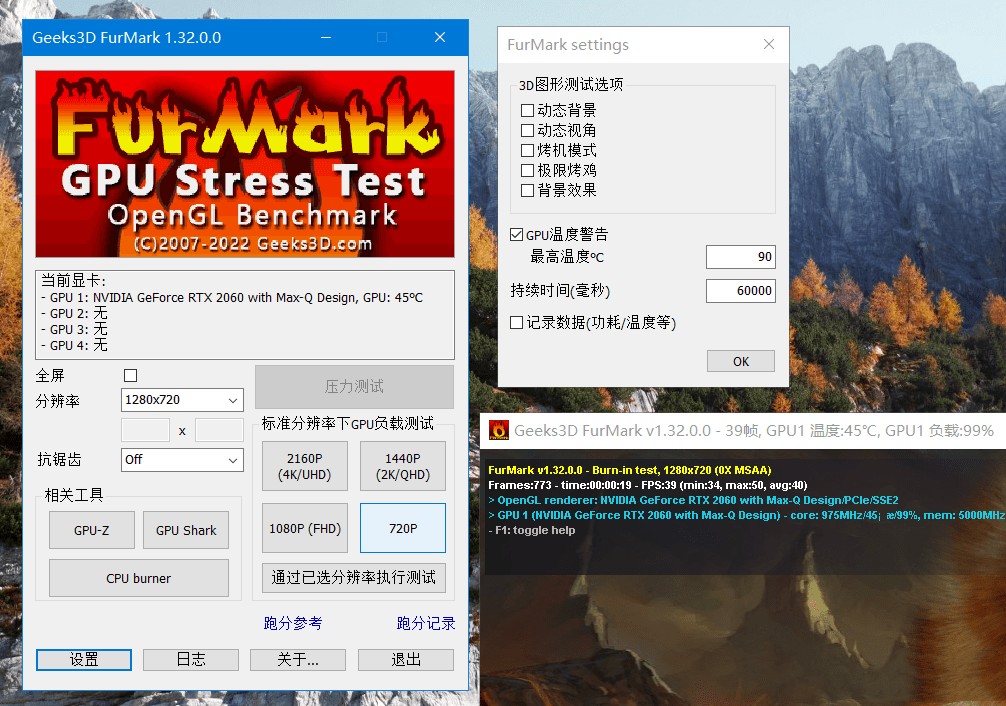Launch the CPU burner tool

pyautogui.click(x=139, y=578)
